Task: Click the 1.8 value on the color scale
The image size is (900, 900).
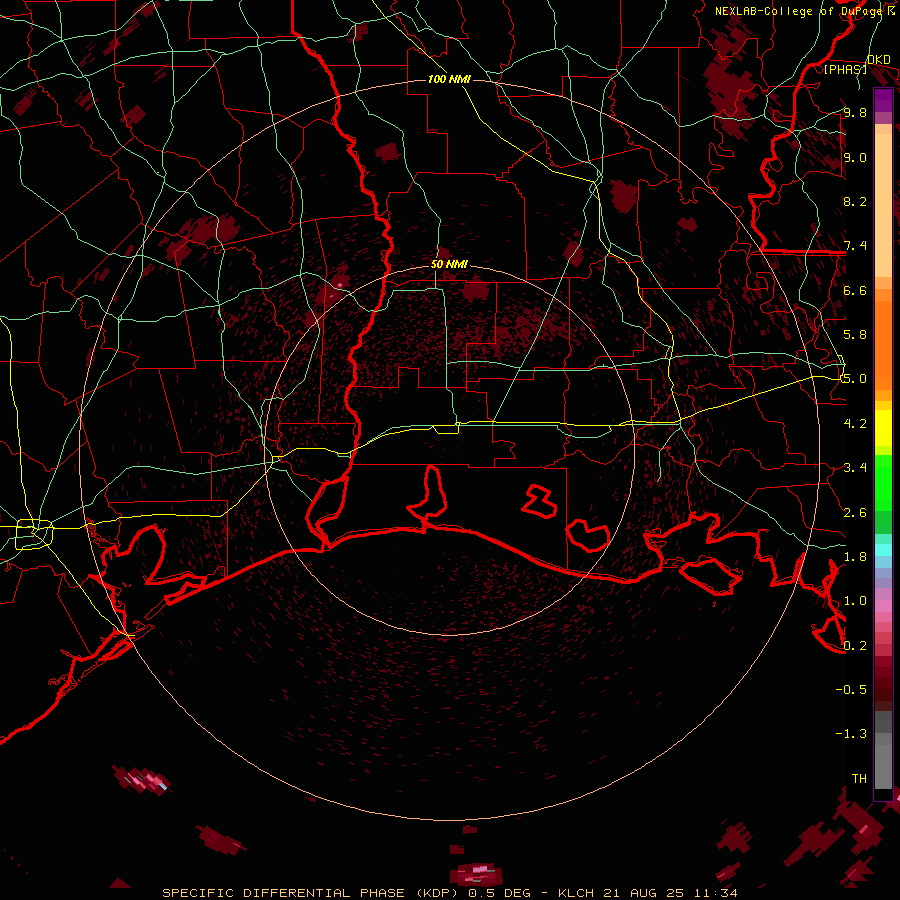Action: click(x=855, y=557)
